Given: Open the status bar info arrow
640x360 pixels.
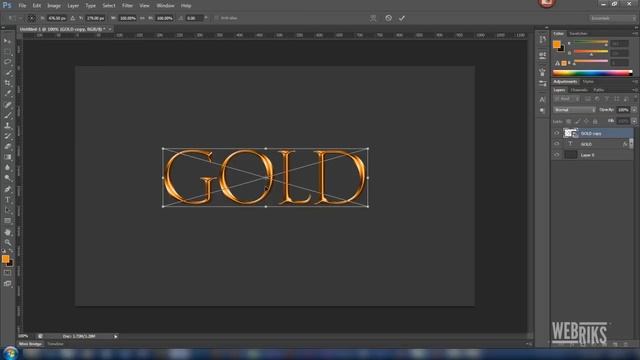Looking at the screenshot, I should point(116,336).
